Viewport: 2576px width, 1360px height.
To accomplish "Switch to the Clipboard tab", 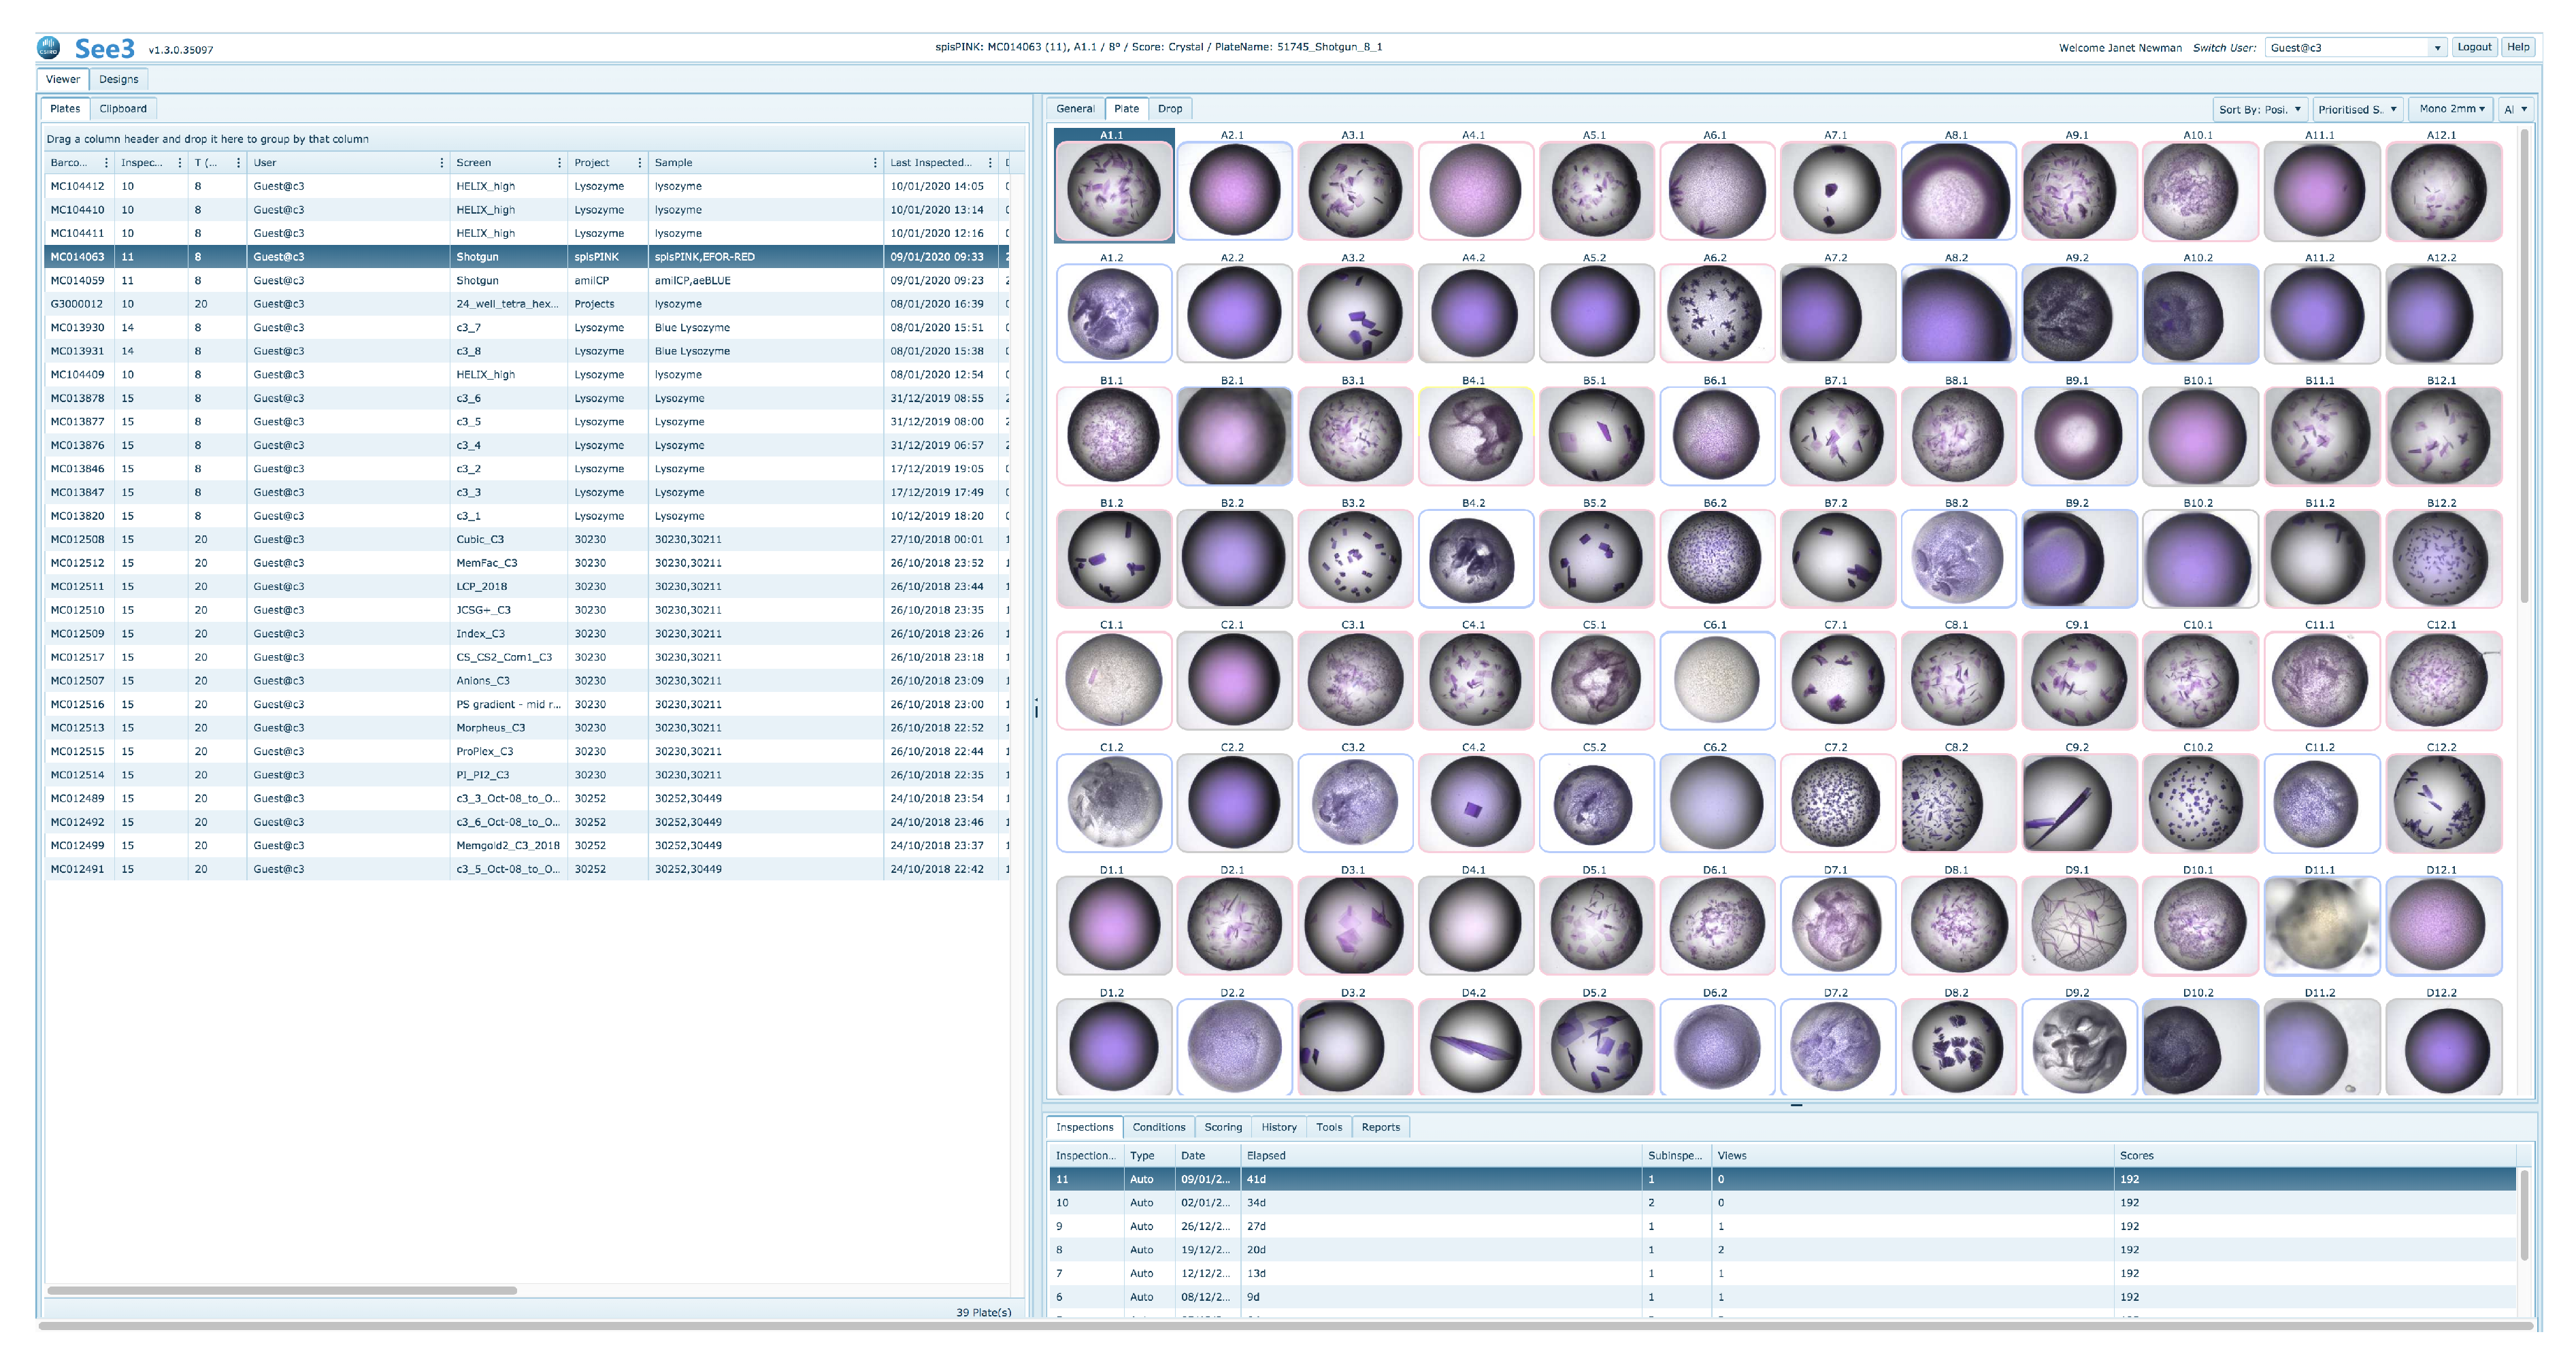I will [123, 109].
